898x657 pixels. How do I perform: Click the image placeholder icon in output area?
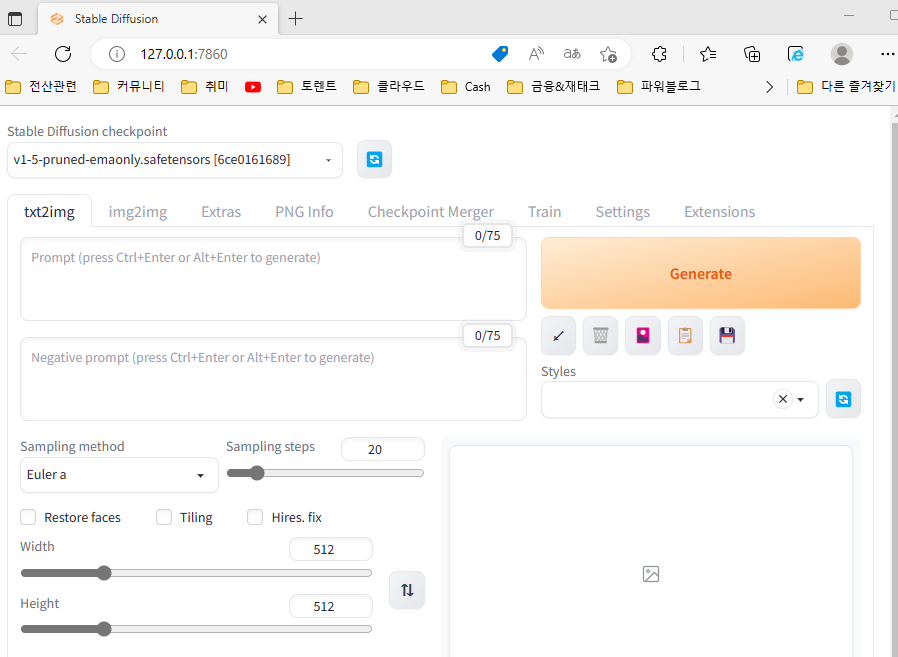pos(651,574)
